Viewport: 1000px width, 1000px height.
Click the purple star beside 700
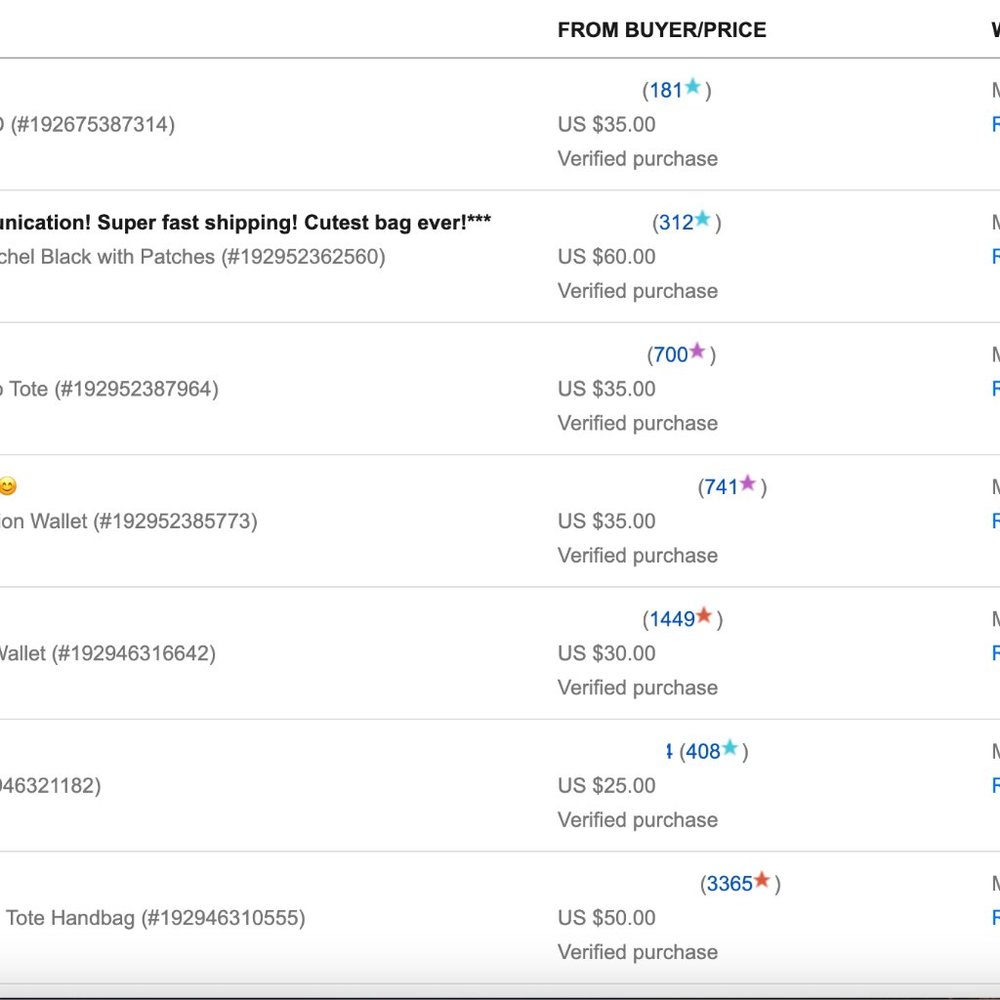[697, 351]
